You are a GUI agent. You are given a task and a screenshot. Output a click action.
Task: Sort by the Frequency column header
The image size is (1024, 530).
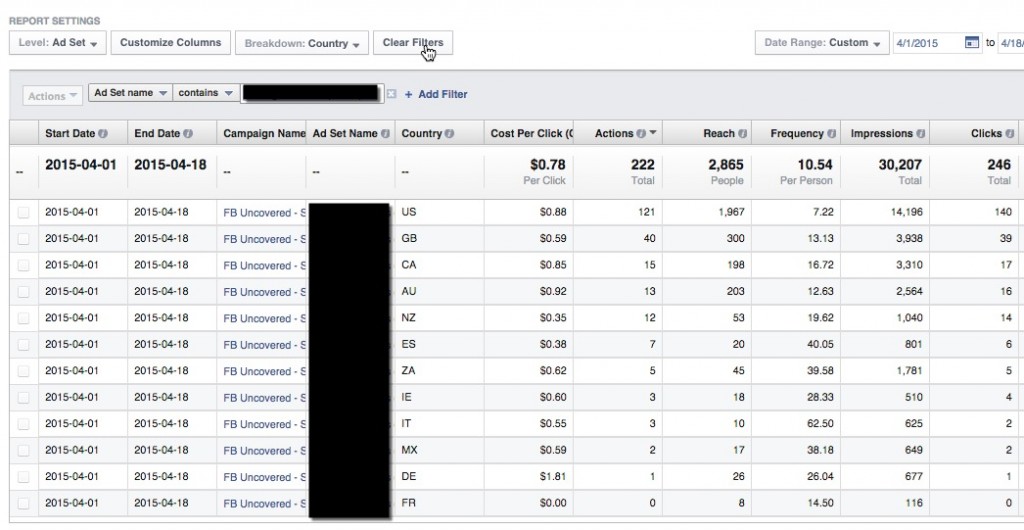click(797, 133)
